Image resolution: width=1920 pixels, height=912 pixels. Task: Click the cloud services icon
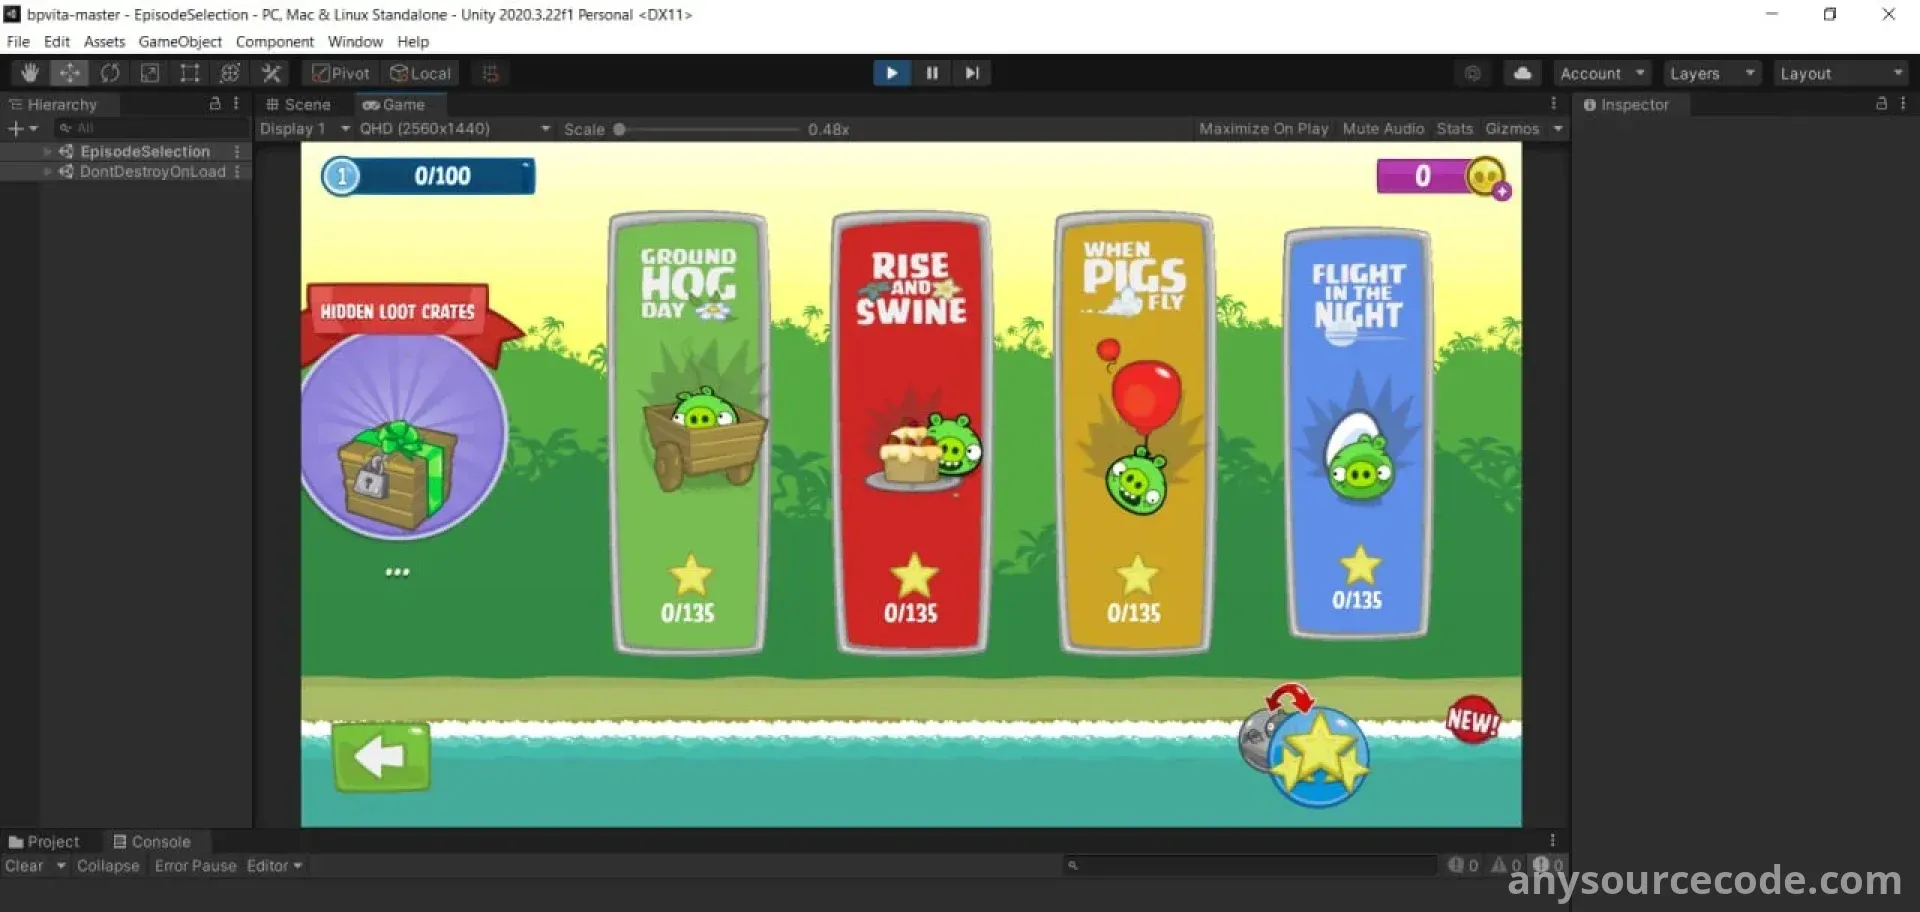pyautogui.click(x=1522, y=73)
